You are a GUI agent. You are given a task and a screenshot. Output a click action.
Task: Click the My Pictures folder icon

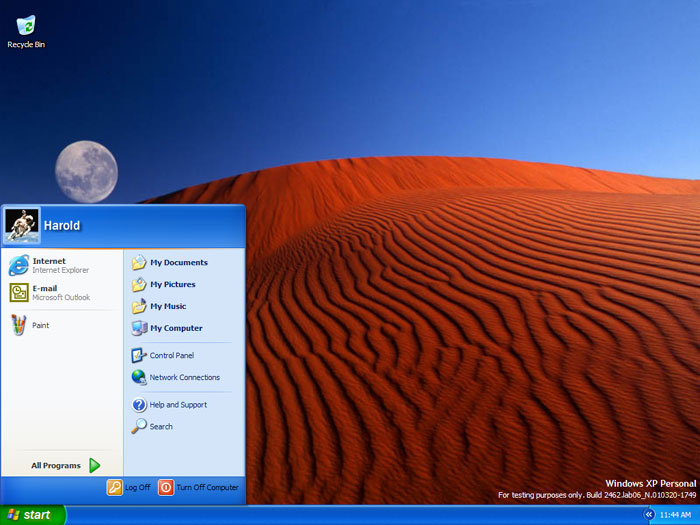139,284
